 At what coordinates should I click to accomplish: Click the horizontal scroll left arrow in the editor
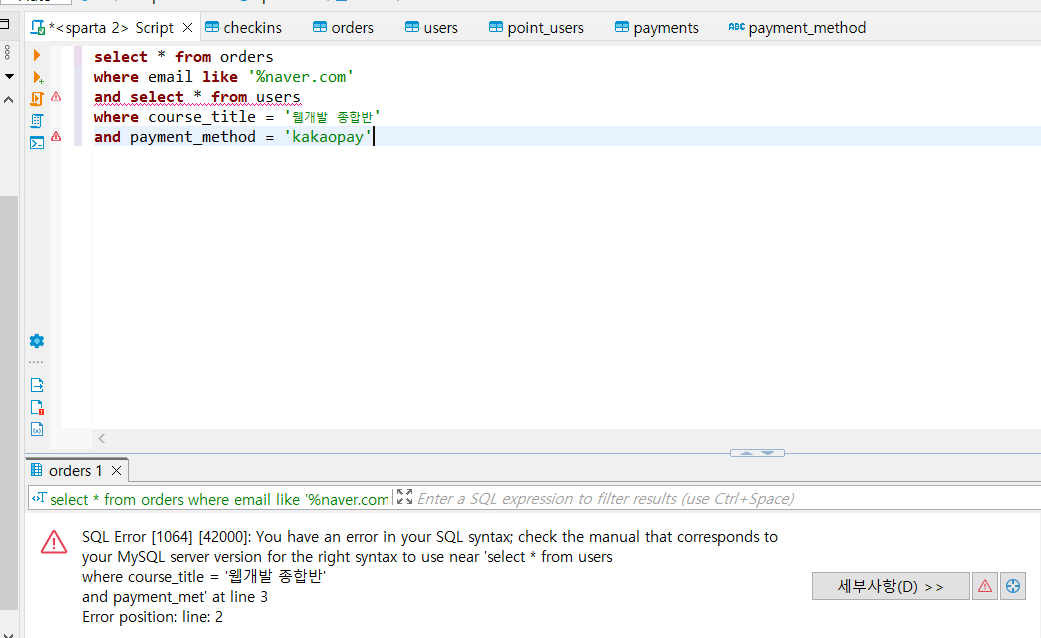point(102,438)
